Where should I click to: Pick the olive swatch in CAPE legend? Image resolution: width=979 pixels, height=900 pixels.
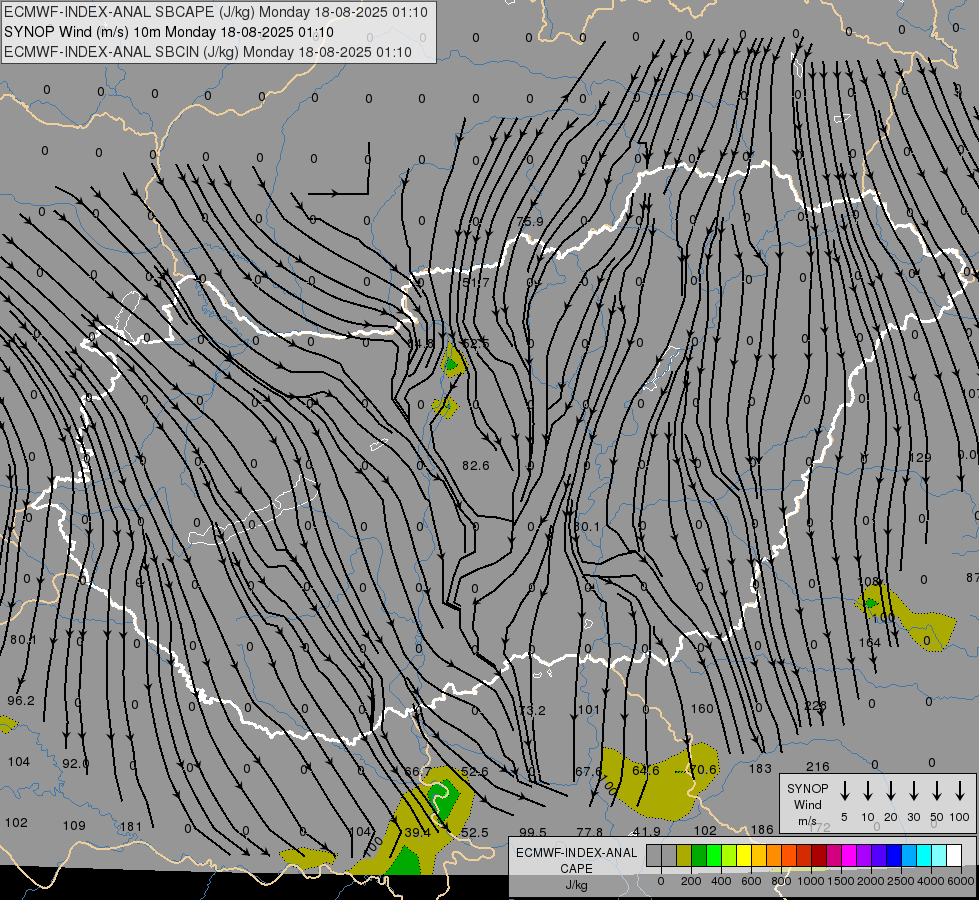click(684, 856)
